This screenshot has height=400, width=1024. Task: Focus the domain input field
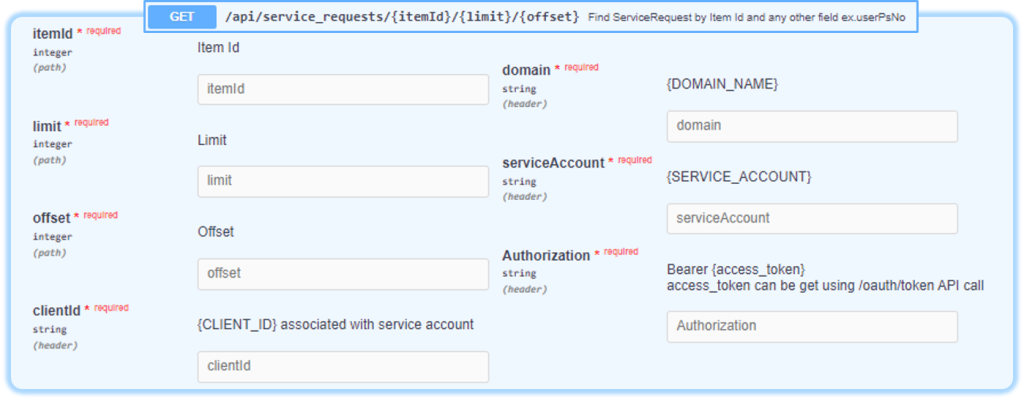point(812,126)
